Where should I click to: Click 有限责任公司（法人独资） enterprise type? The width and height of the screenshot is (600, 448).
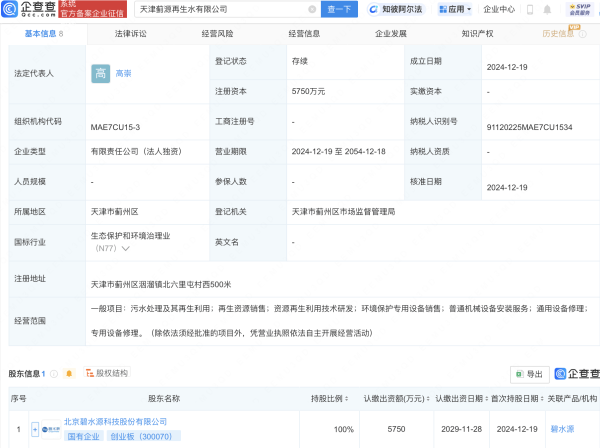pos(136,152)
